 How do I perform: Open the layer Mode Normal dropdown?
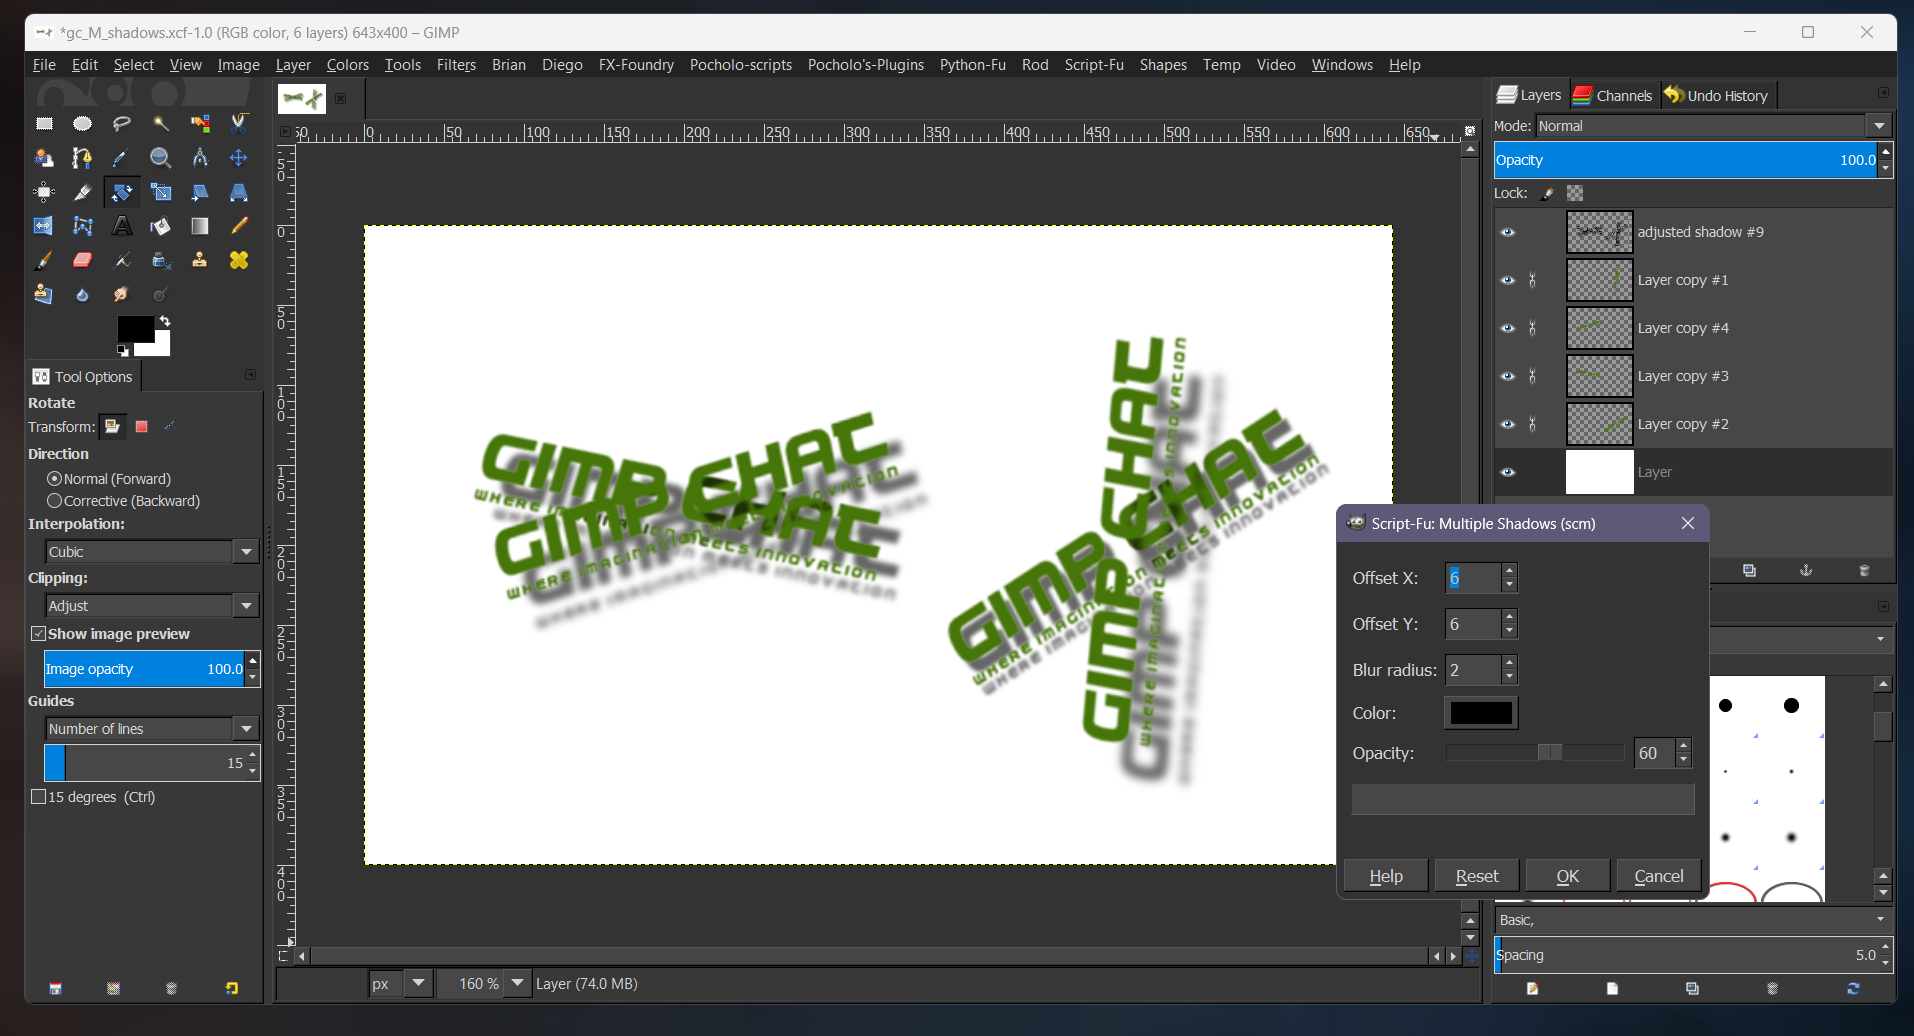(x=1713, y=126)
